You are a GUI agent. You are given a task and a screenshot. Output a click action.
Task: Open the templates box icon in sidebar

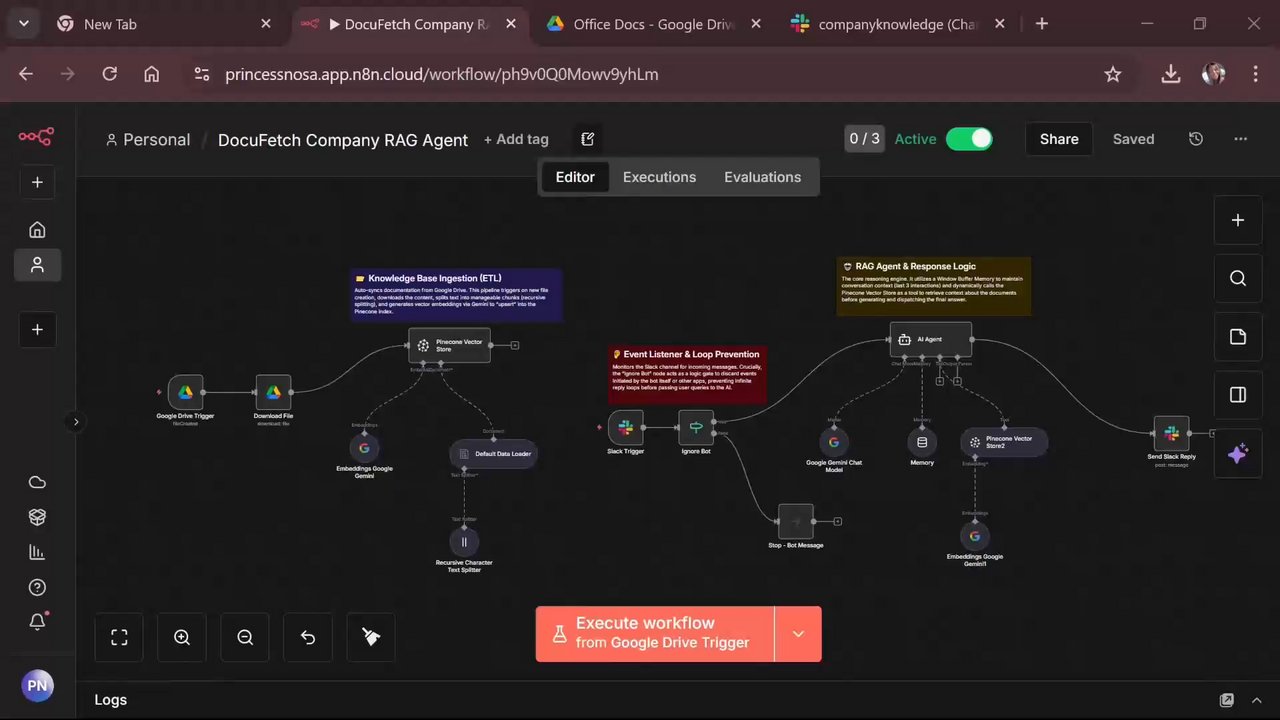pyautogui.click(x=37, y=517)
